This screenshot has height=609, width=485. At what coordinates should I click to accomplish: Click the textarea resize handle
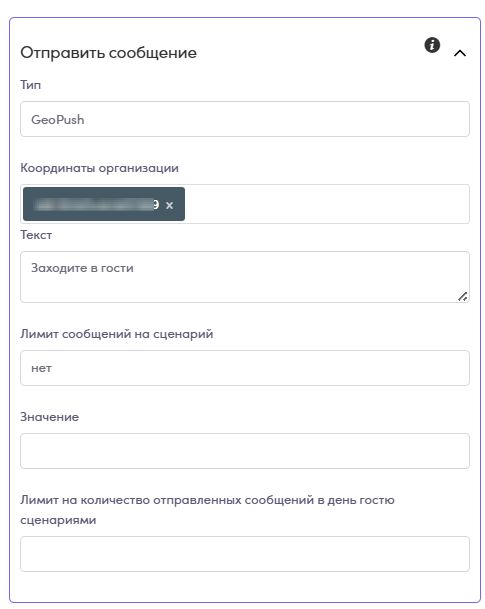click(462, 296)
